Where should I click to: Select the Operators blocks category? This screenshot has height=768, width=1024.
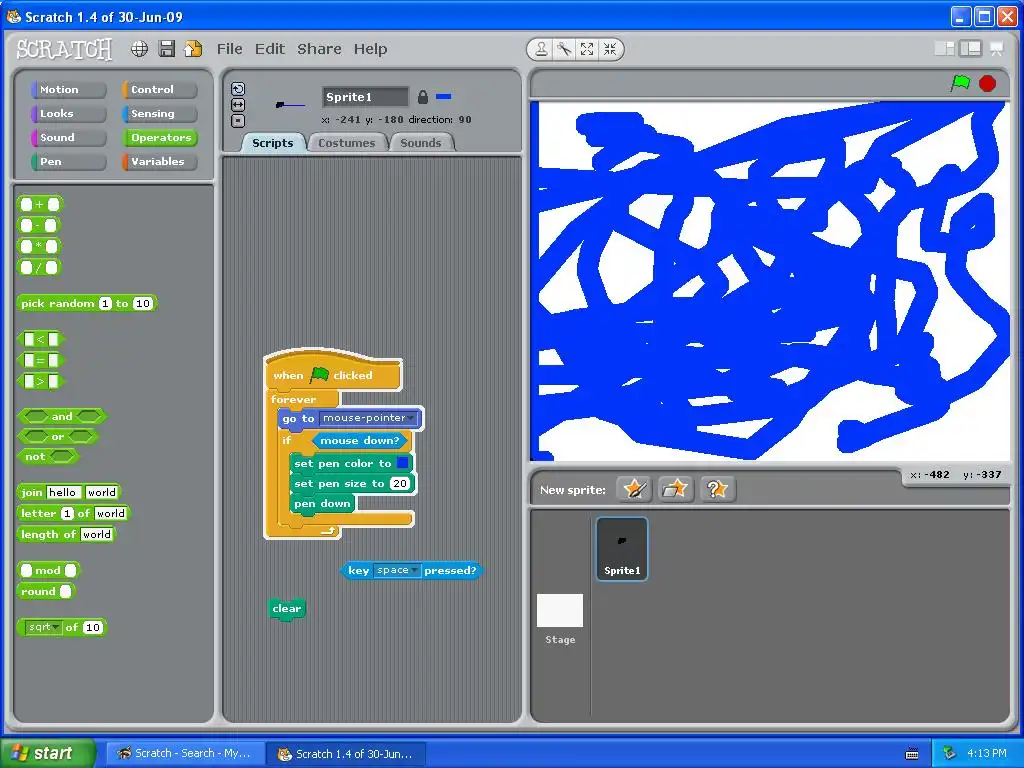click(x=159, y=138)
